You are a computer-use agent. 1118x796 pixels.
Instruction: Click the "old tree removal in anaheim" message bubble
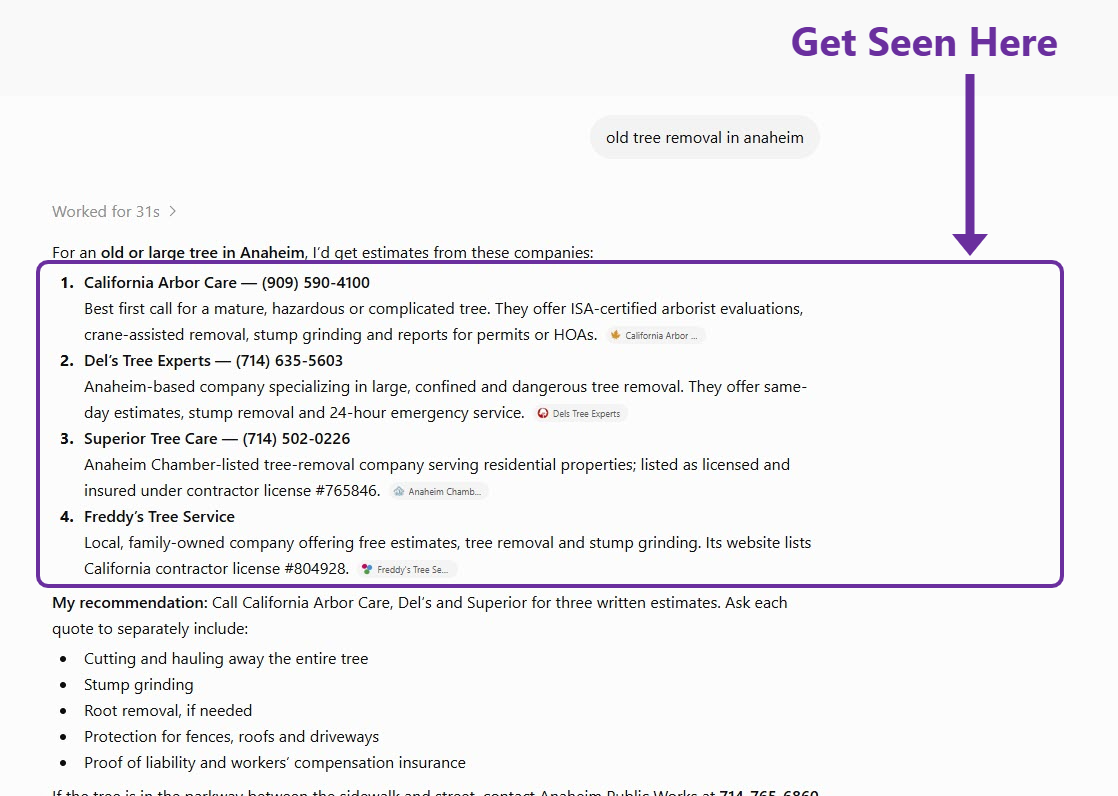click(x=704, y=138)
